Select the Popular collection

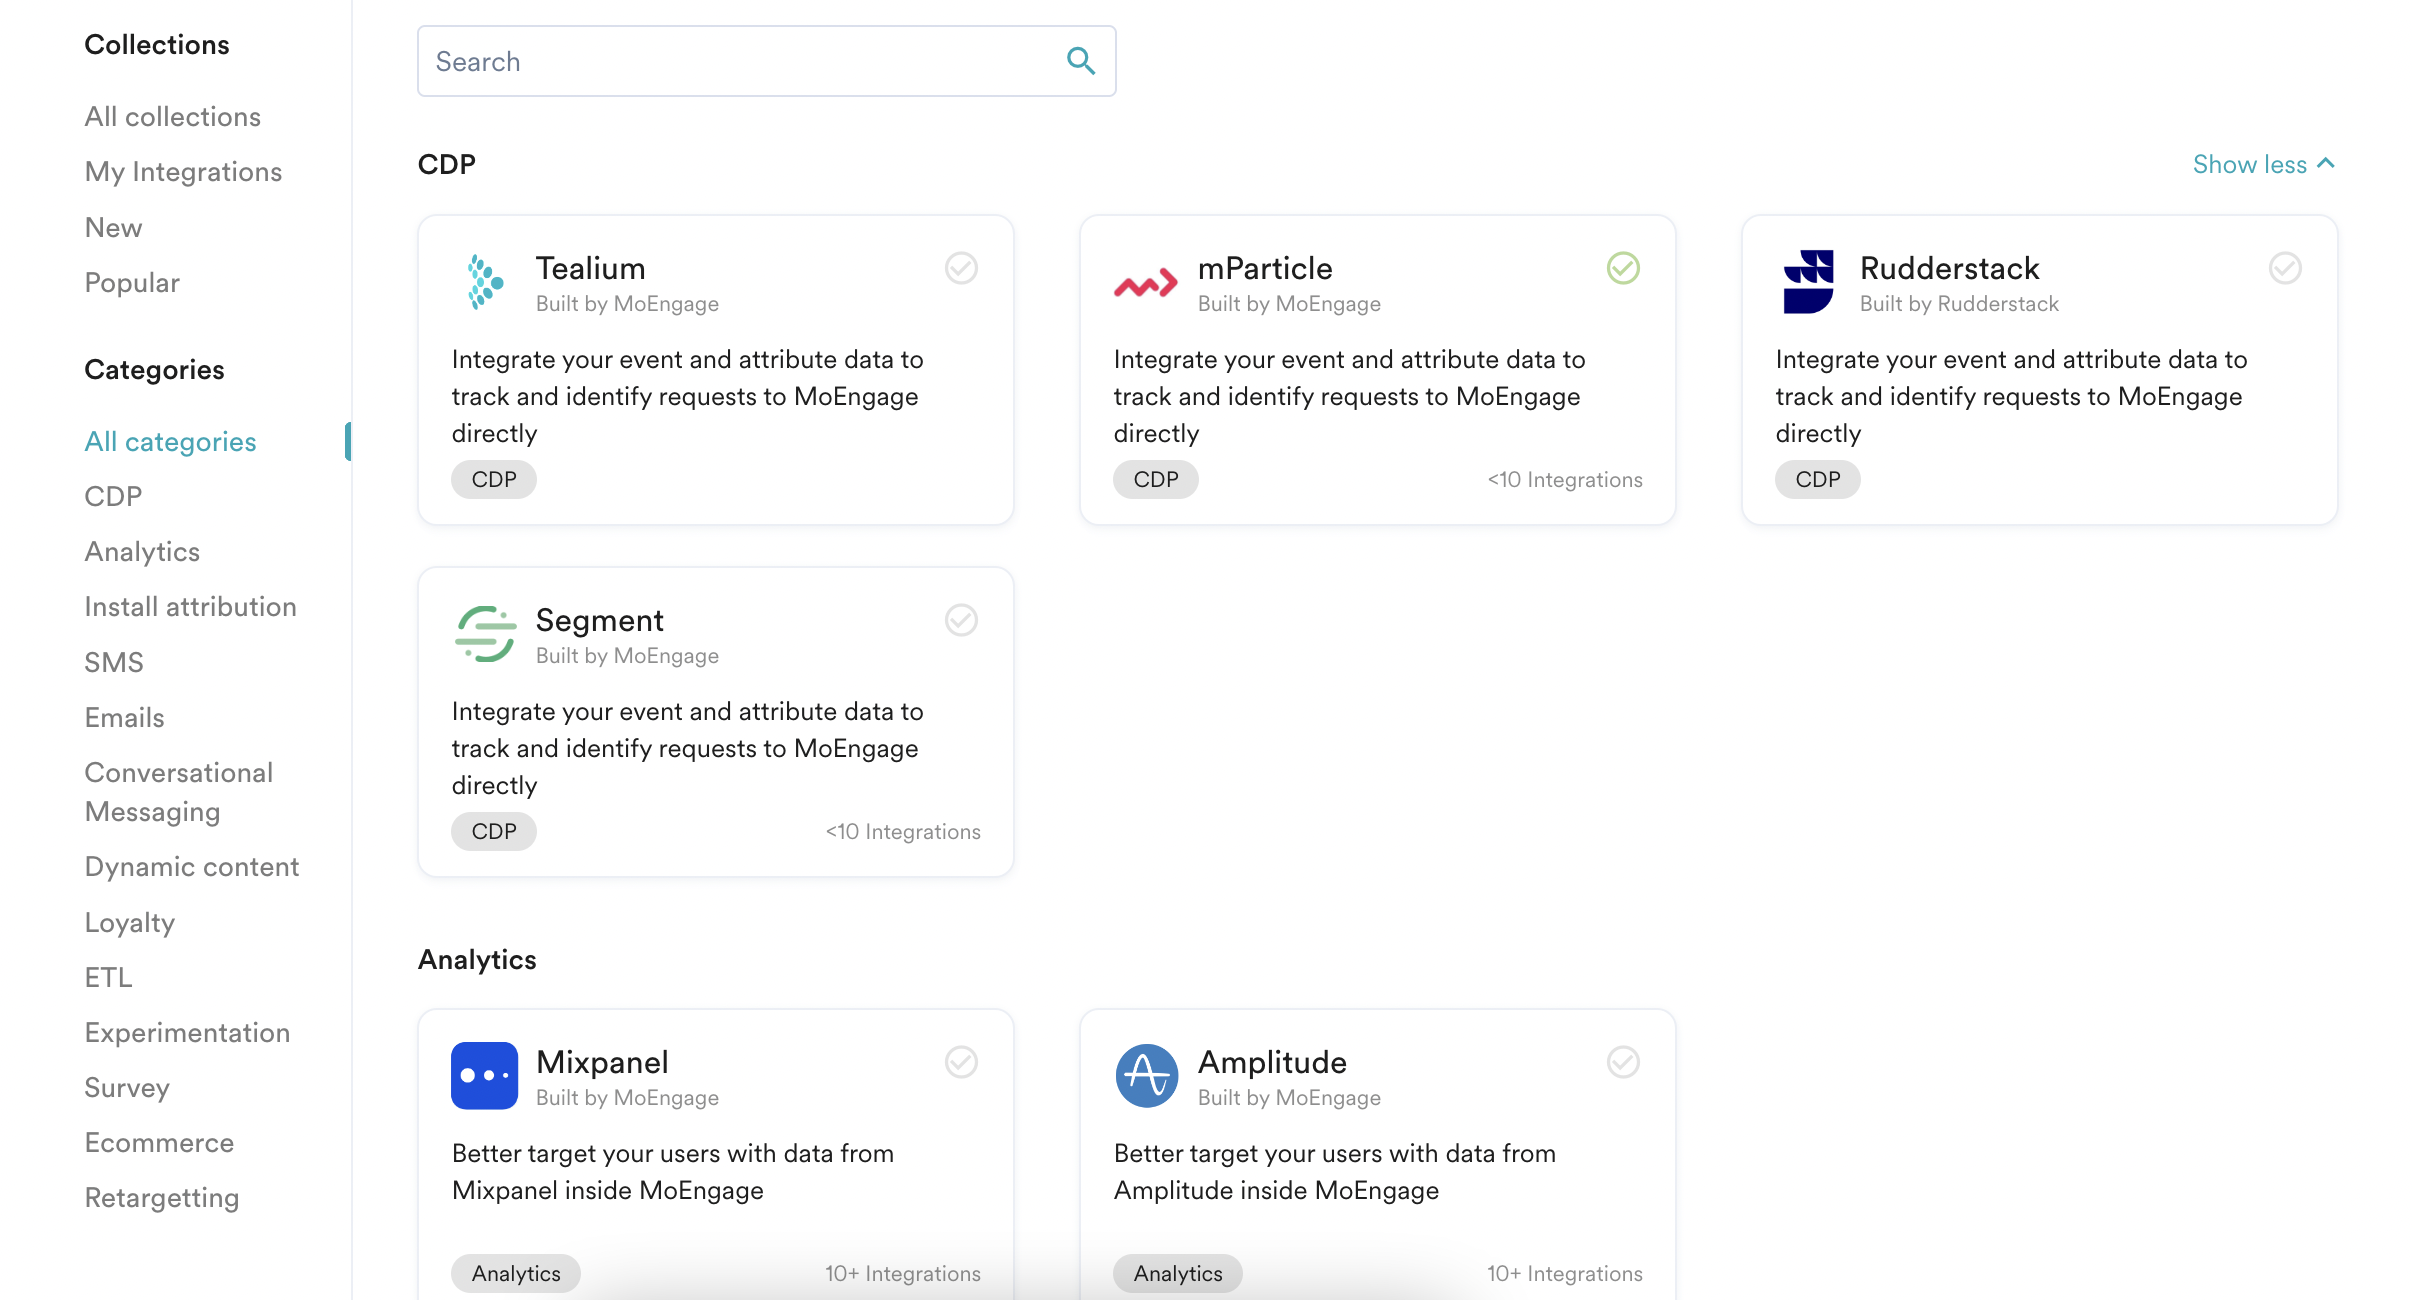132,283
